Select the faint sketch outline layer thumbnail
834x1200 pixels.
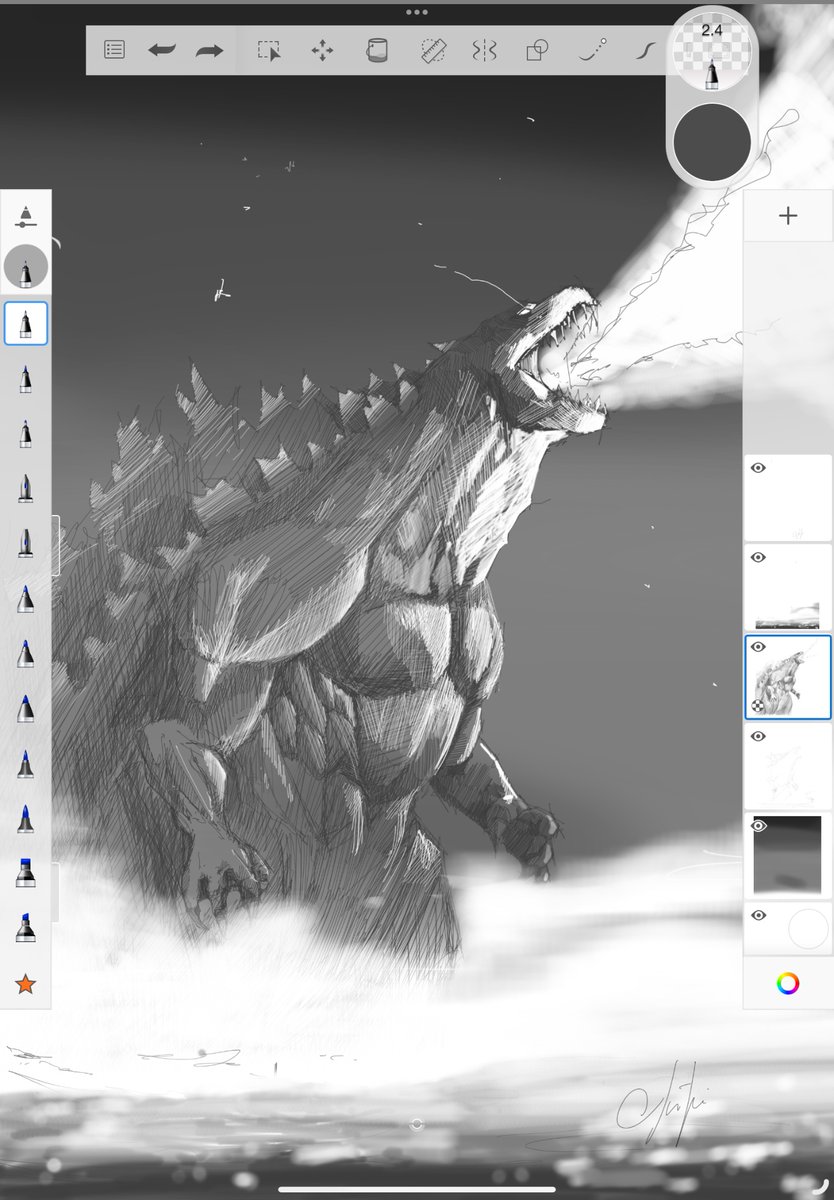click(x=788, y=767)
